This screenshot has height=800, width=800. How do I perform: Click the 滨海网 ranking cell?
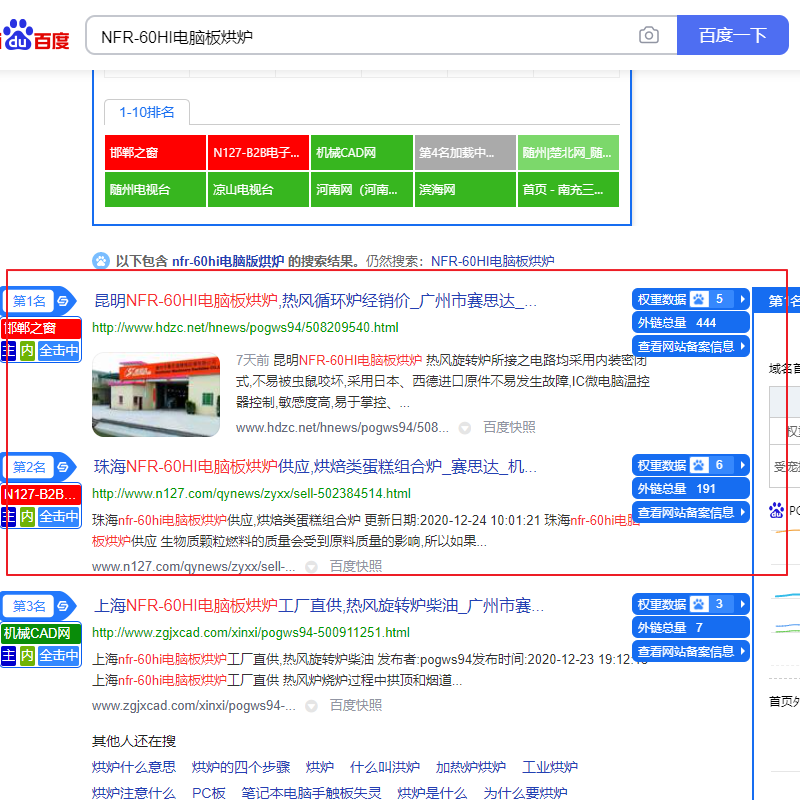(465, 190)
